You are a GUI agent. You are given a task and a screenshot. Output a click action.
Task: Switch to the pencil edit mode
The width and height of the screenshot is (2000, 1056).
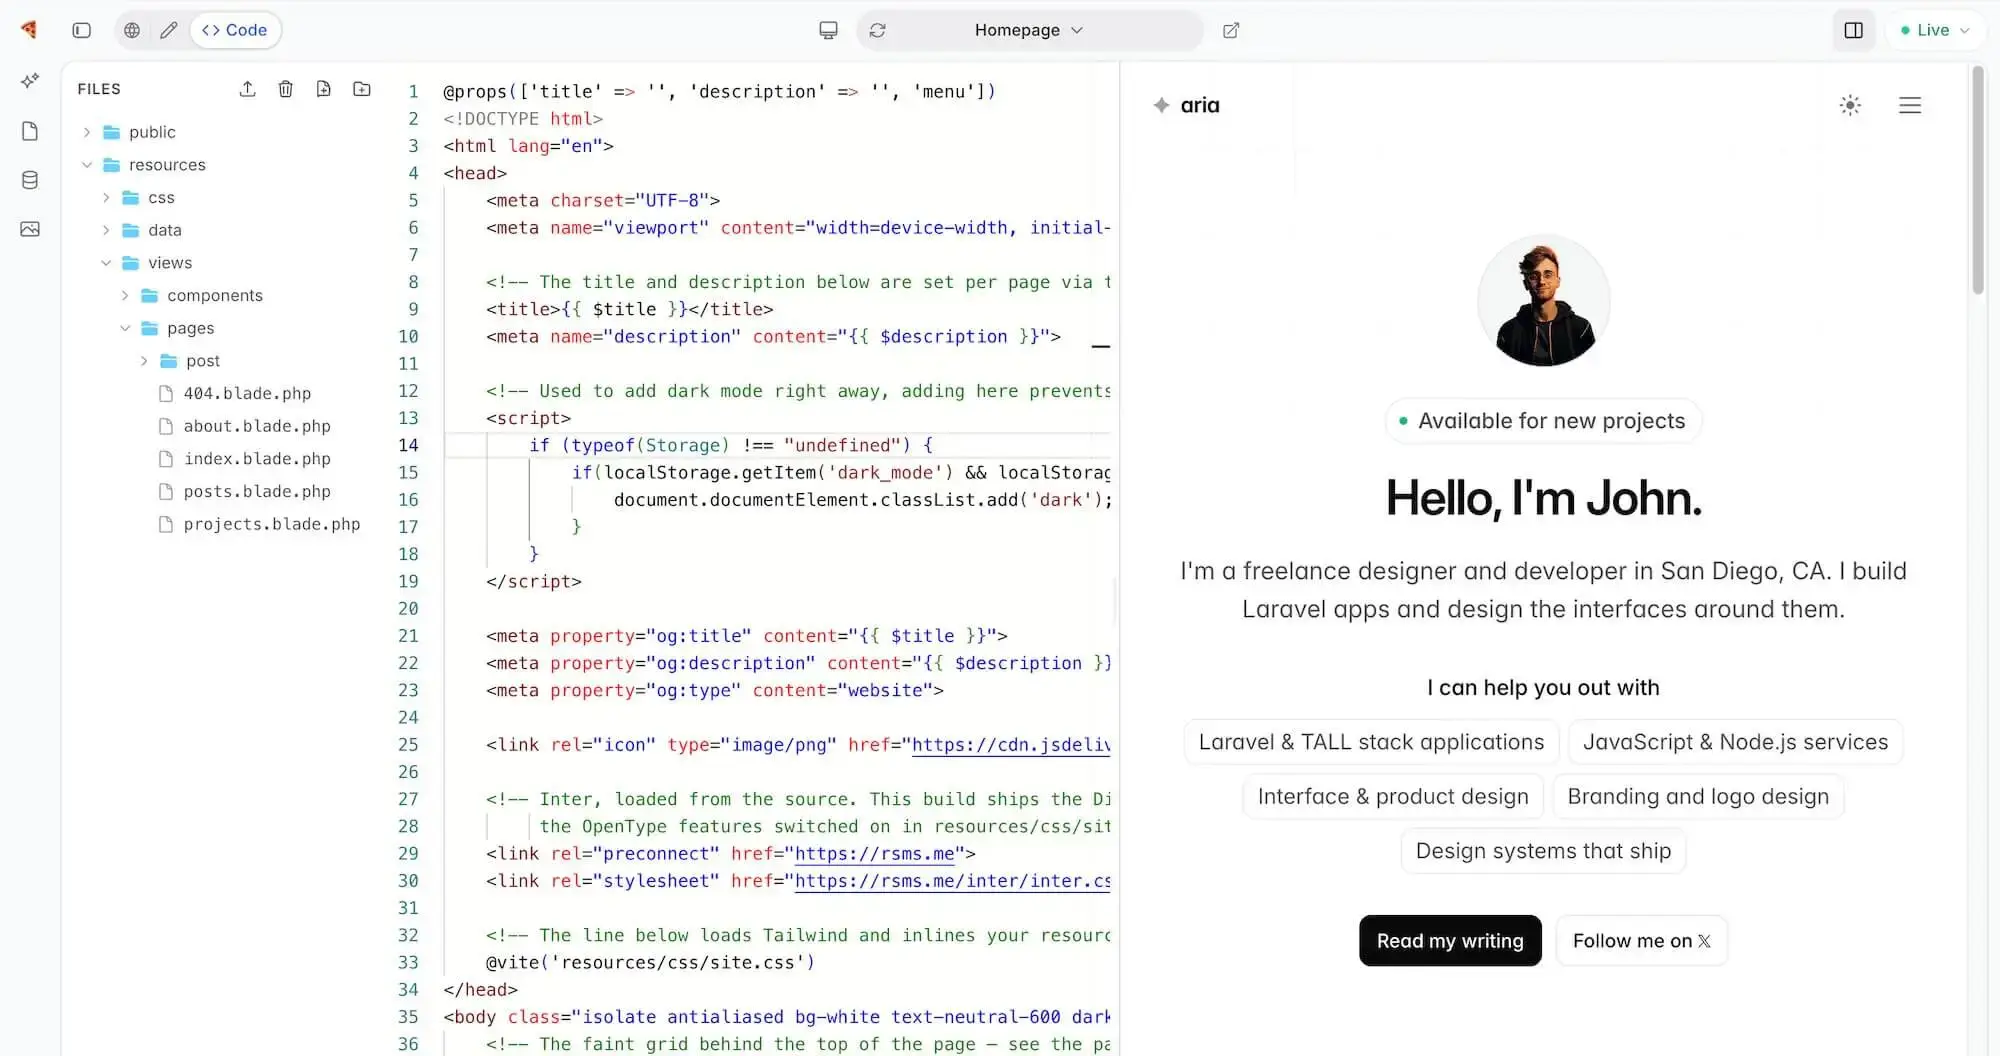[x=169, y=30]
